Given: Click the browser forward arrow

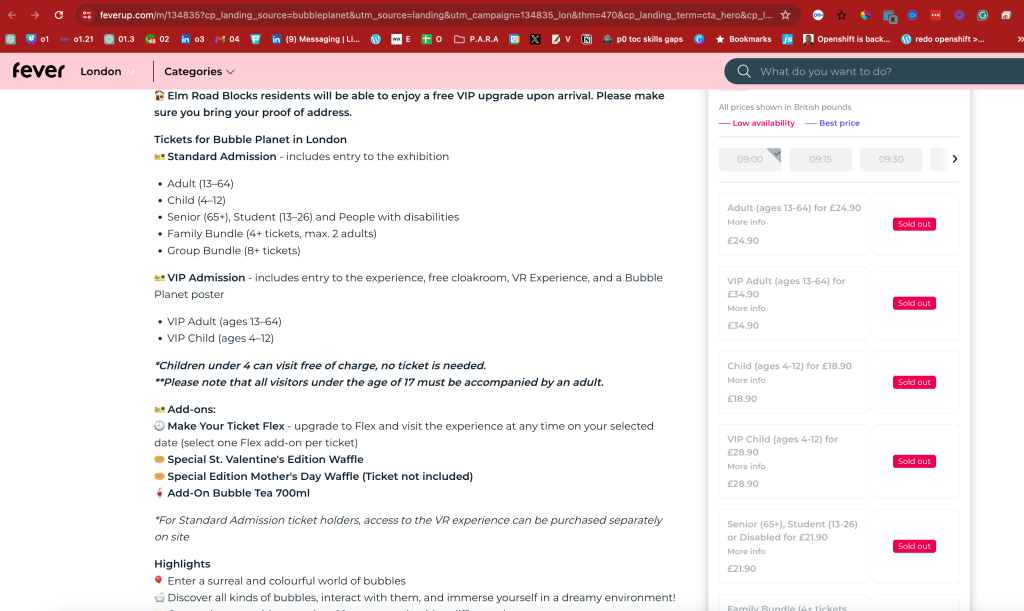Looking at the screenshot, I should point(35,14).
